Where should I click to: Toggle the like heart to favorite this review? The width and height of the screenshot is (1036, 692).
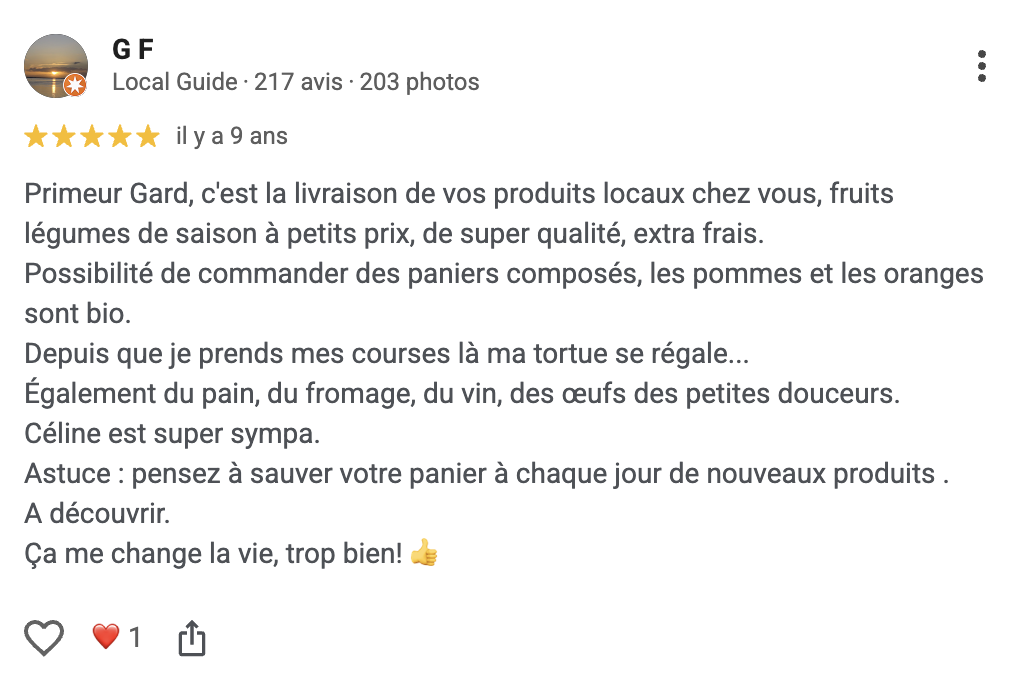(x=43, y=636)
